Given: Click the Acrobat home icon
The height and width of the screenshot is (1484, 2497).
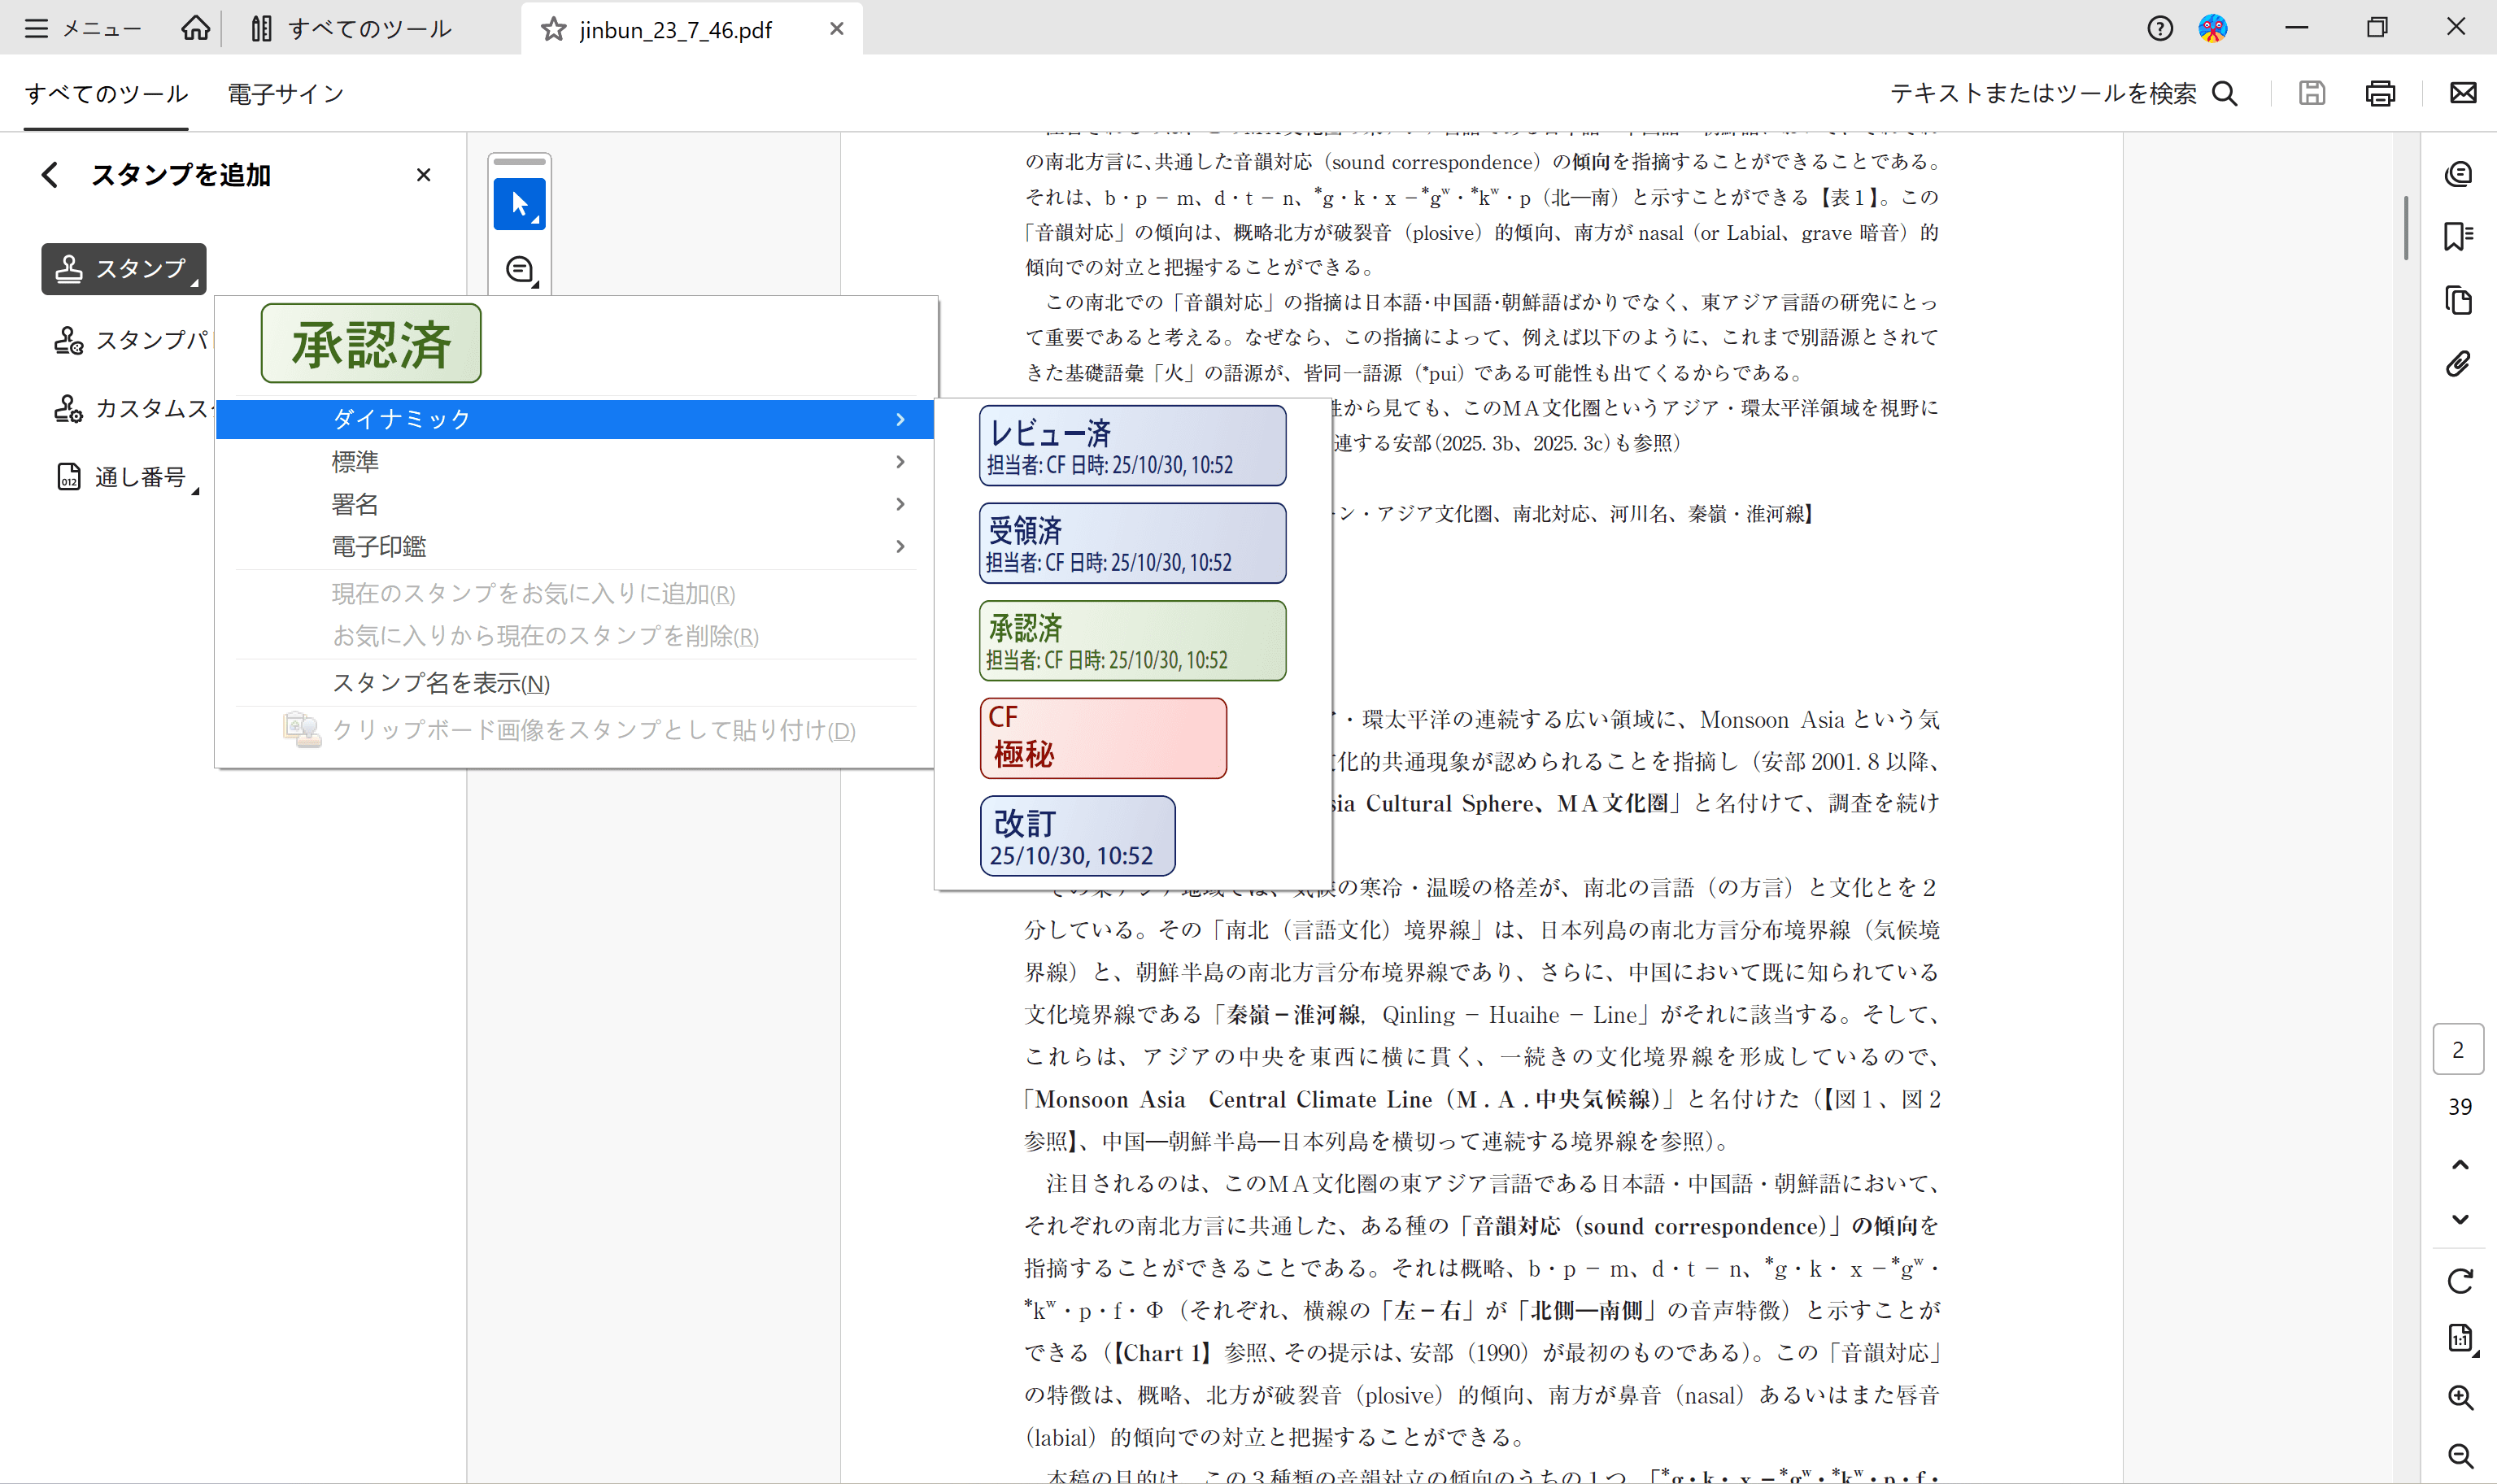Looking at the screenshot, I should [196, 28].
